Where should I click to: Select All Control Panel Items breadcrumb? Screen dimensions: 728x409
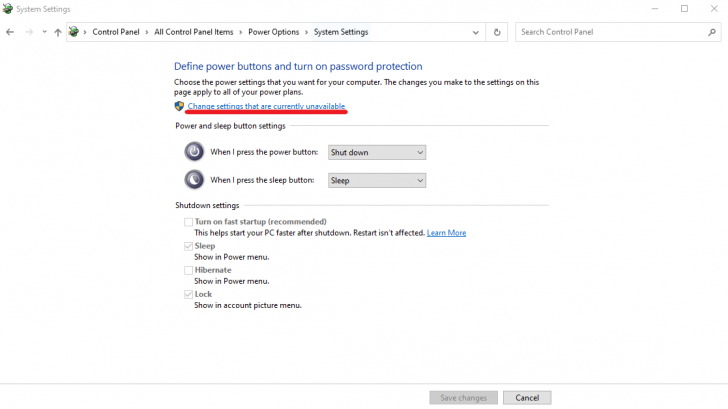click(194, 32)
